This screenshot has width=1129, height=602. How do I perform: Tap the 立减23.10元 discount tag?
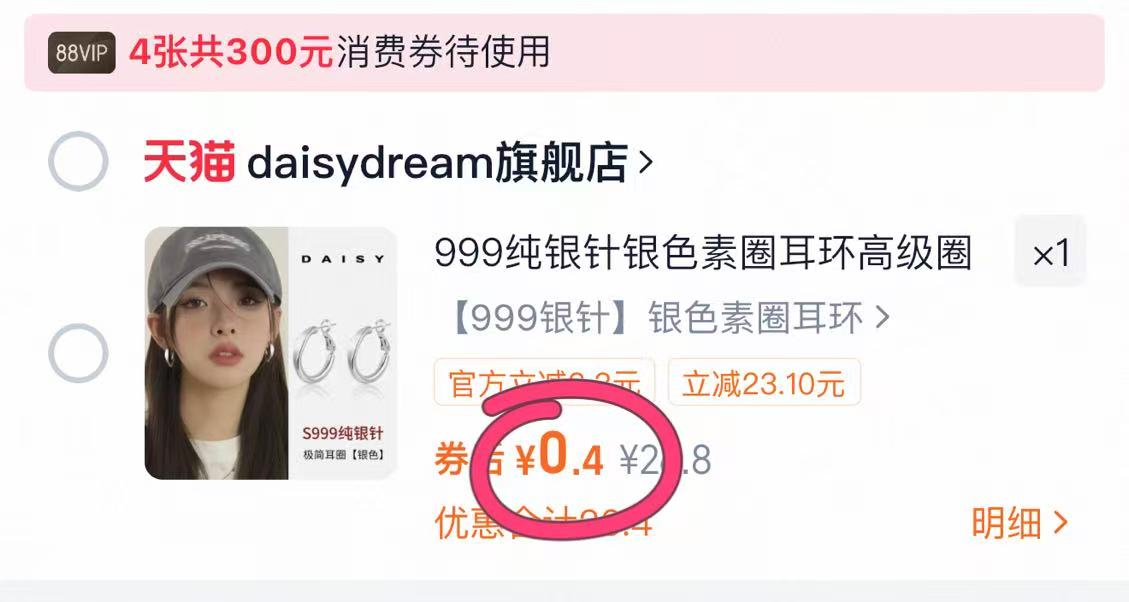tap(764, 382)
